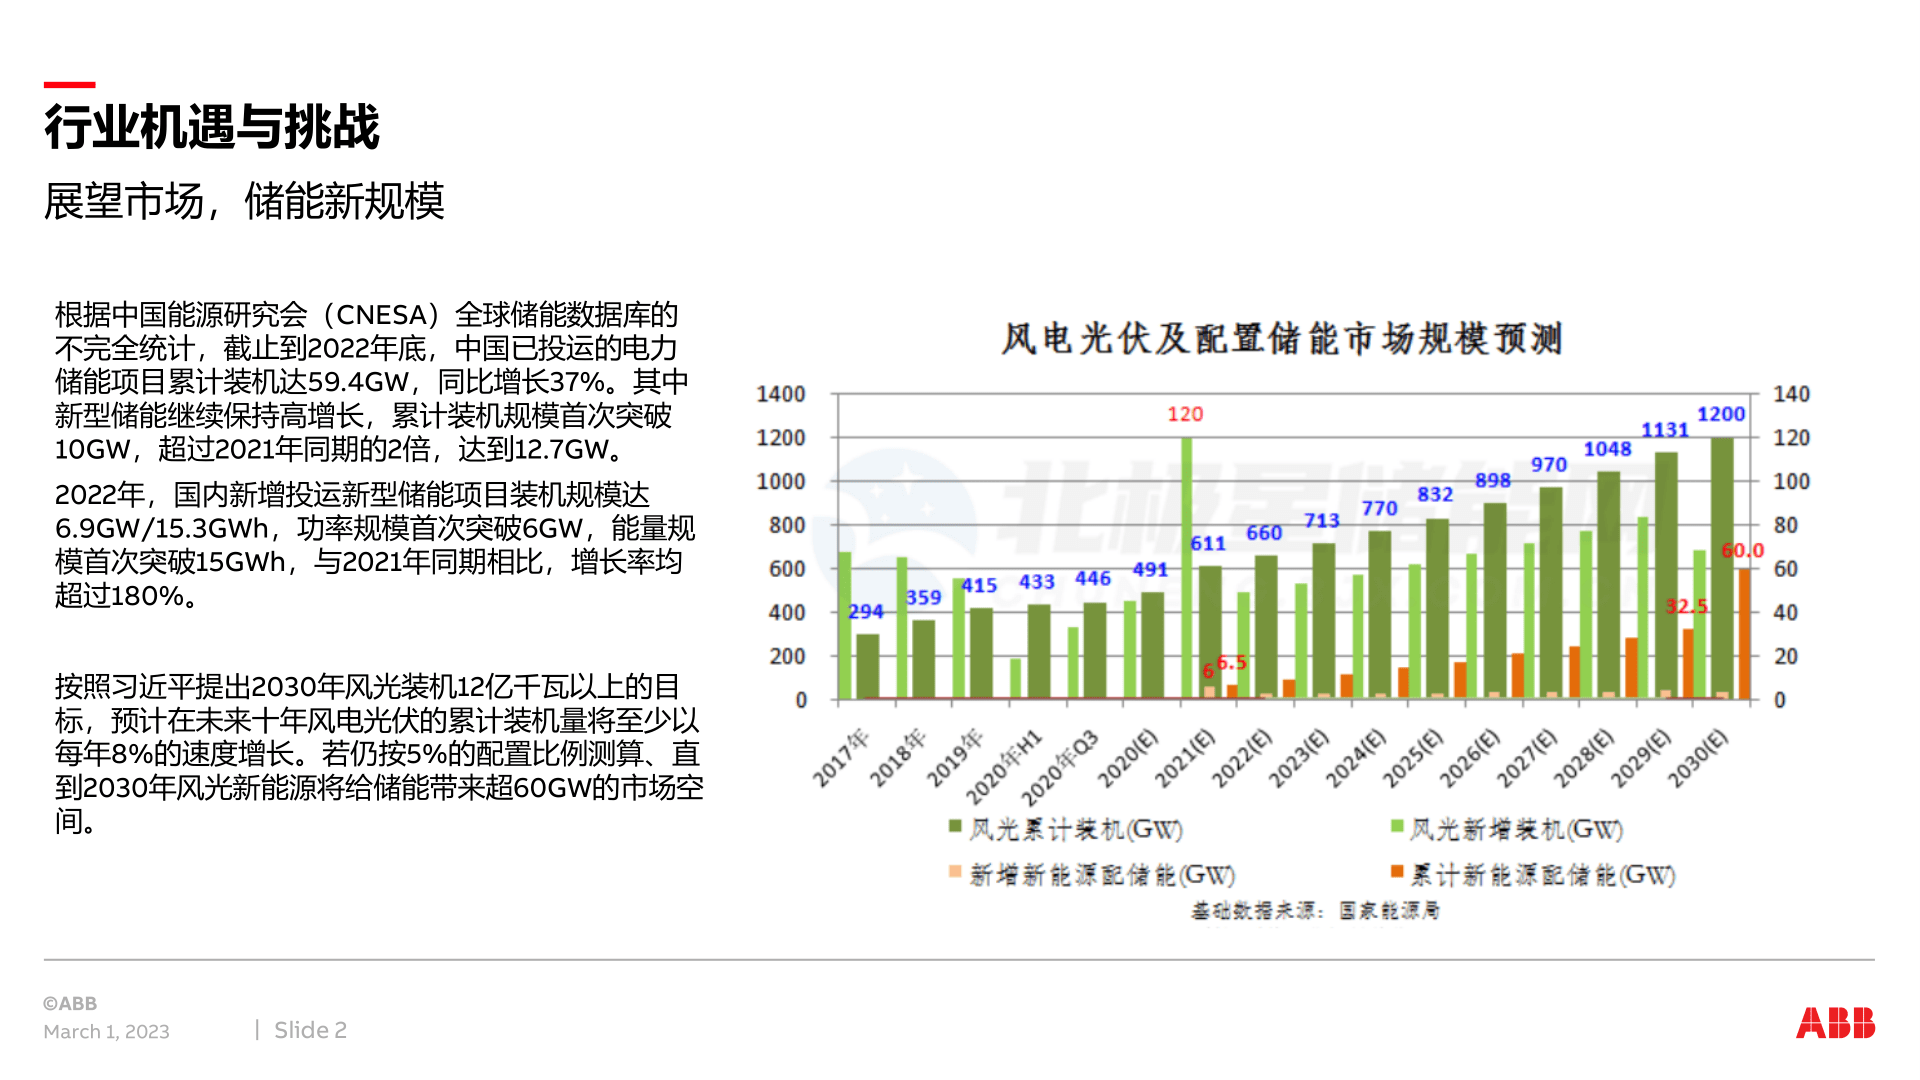This screenshot has height=1080, width=1920.
Task: Click the orange 累计新能源配储能 legend marker
Action: pos(1397,873)
